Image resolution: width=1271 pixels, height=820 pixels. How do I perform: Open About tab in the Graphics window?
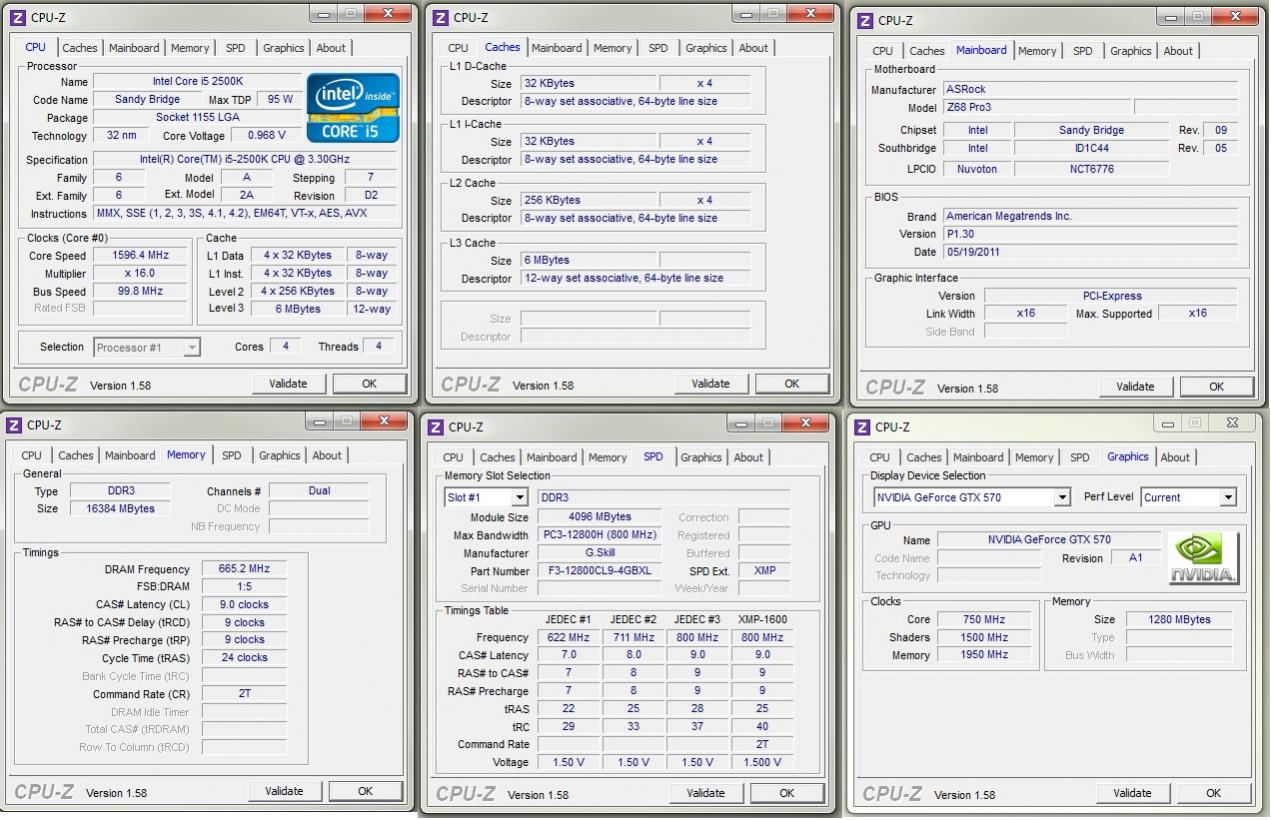click(1175, 457)
